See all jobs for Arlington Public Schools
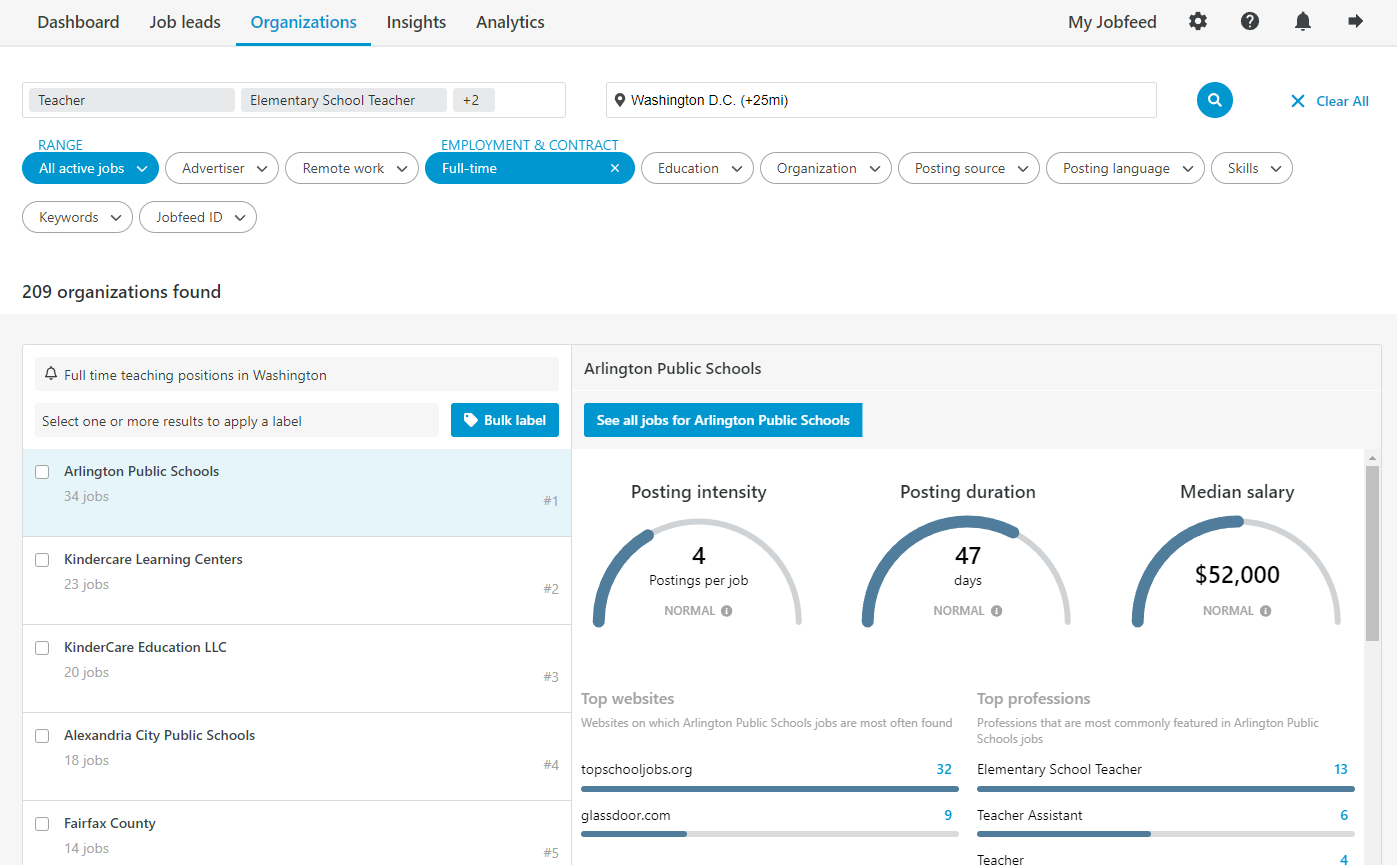 (723, 420)
